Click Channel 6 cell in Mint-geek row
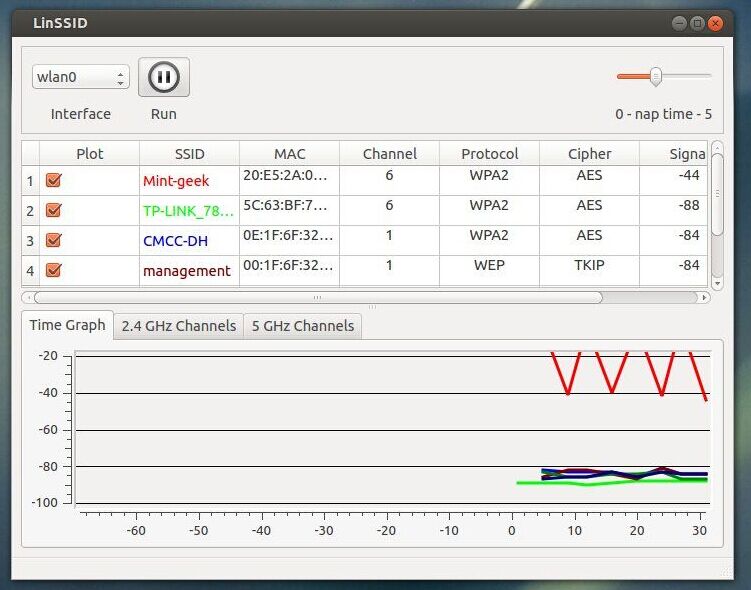This screenshot has width=751, height=590. pyautogui.click(x=389, y=181)
